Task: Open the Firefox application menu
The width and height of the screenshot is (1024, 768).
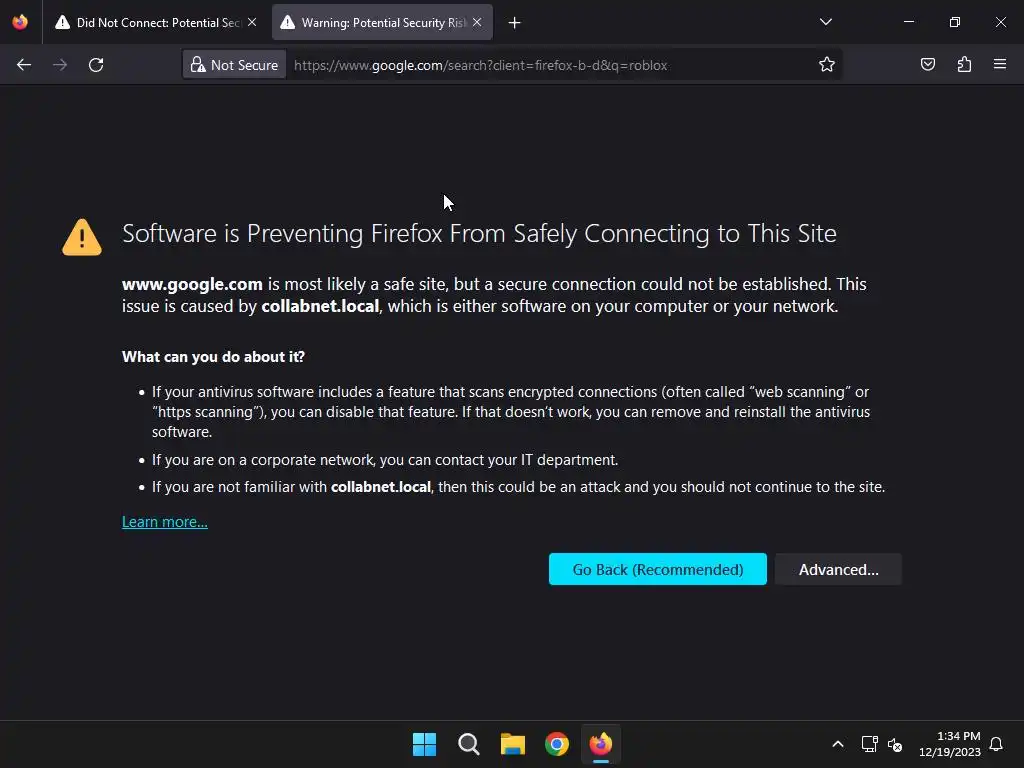Action: click(1000, 64)
